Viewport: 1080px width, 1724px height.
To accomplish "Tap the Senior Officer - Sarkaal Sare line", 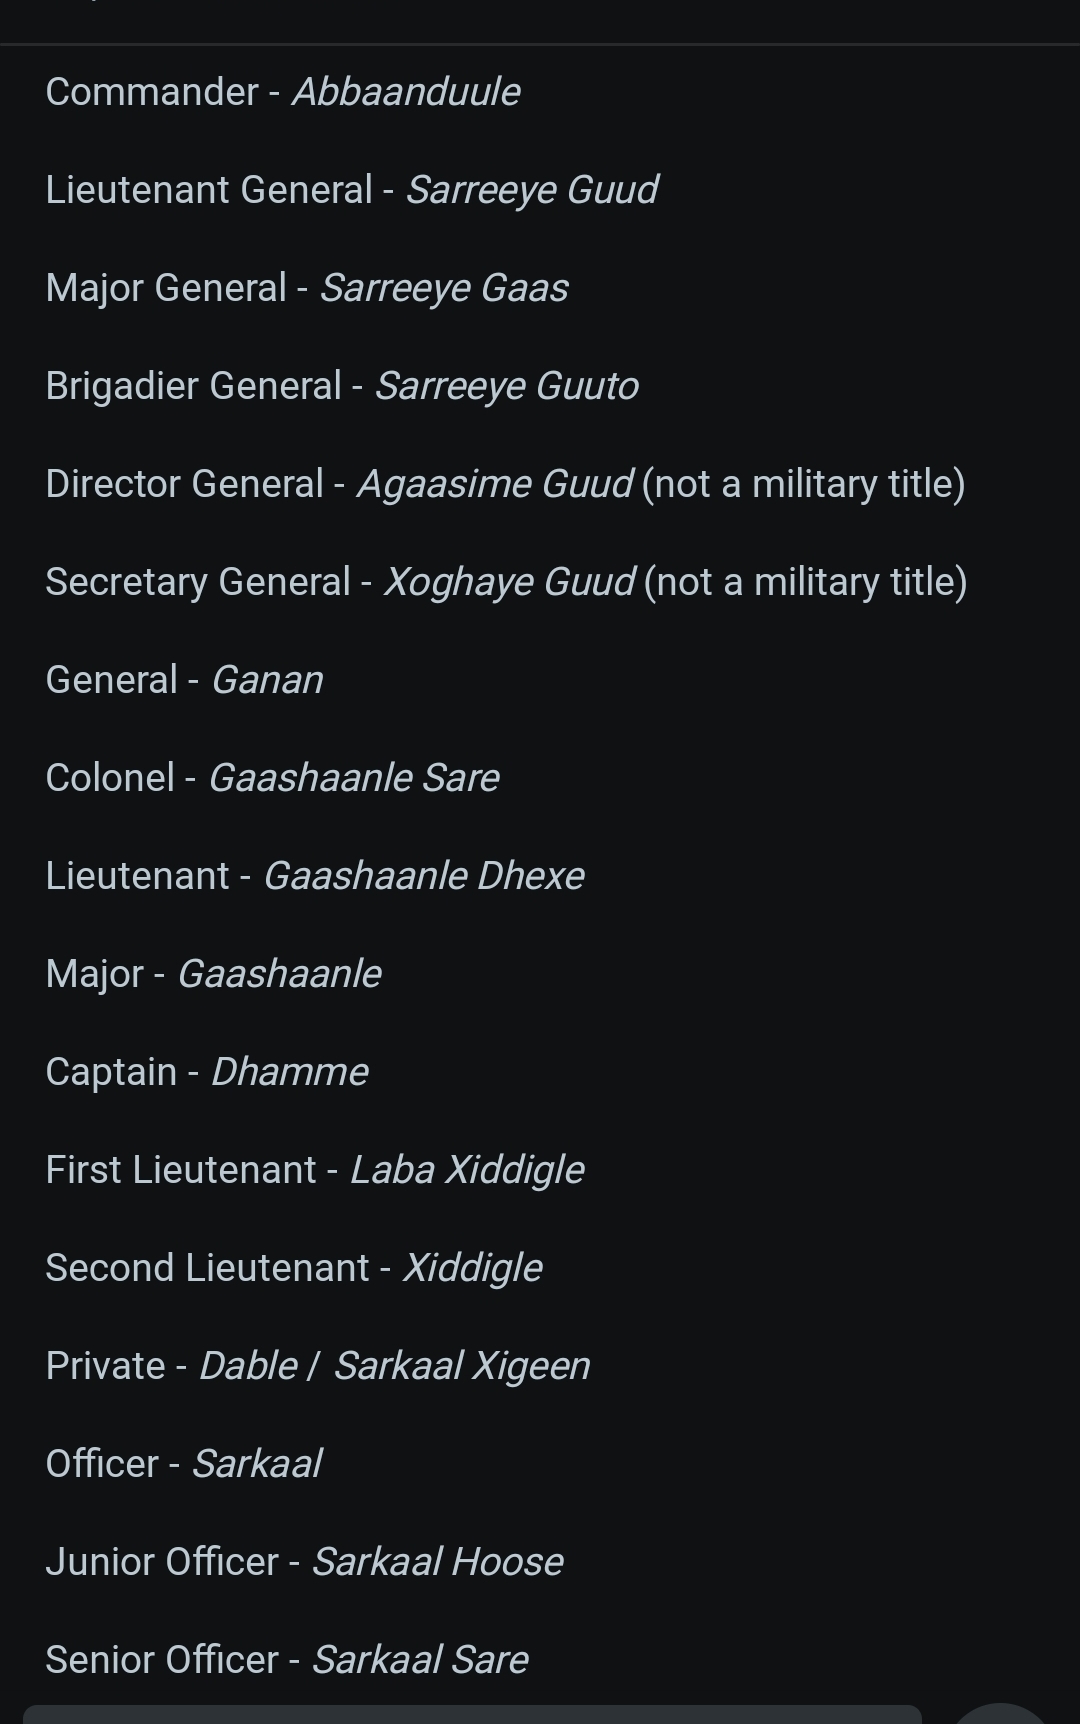I will (x=287, y=1660).
